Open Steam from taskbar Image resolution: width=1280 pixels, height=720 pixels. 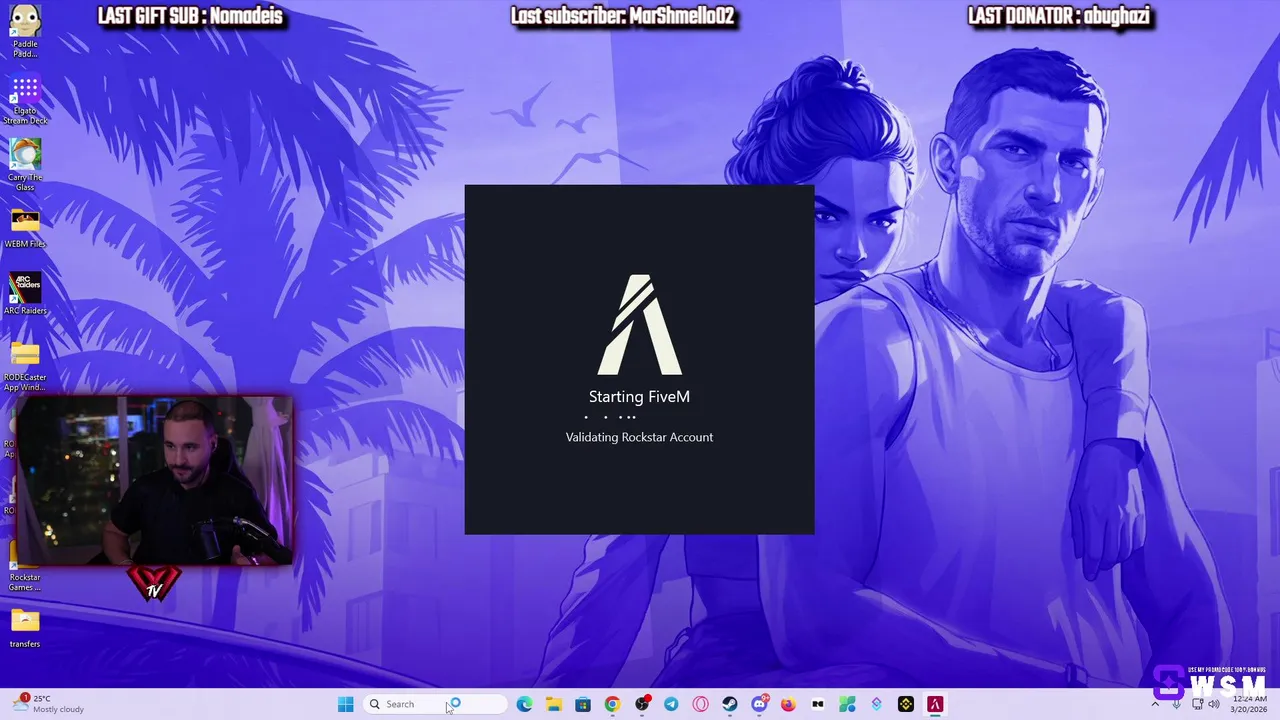[x=730, y=704]
